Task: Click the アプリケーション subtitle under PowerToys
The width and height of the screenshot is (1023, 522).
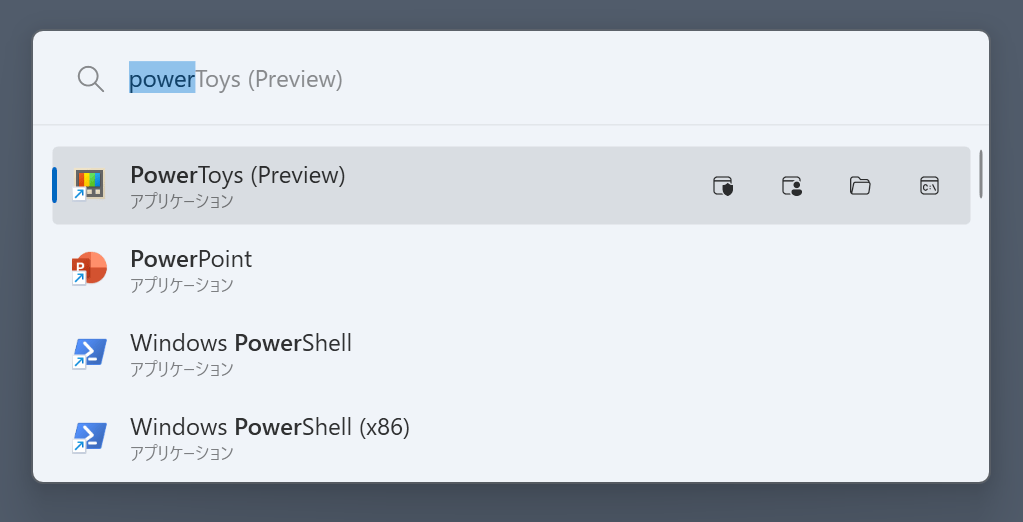Action: (182, 201)
